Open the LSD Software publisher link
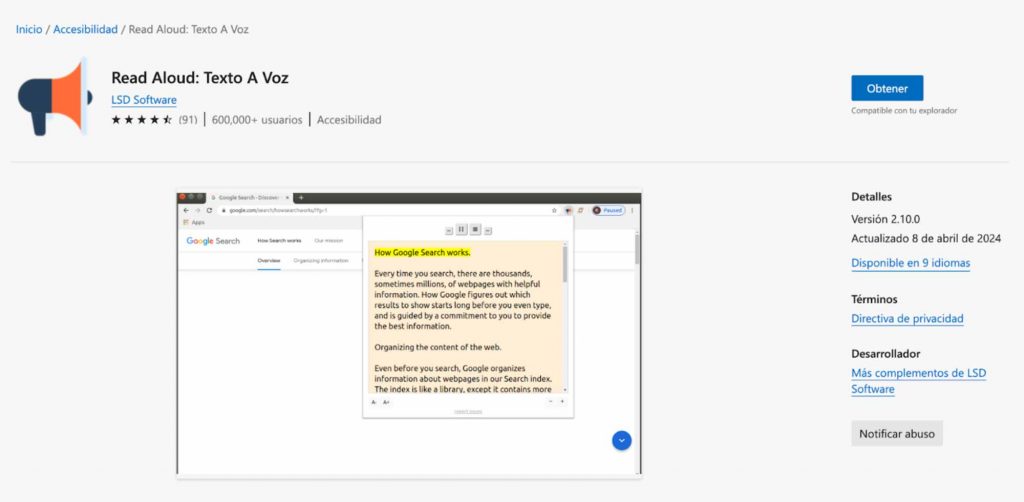1024x502 pixels. click(144, 100)
